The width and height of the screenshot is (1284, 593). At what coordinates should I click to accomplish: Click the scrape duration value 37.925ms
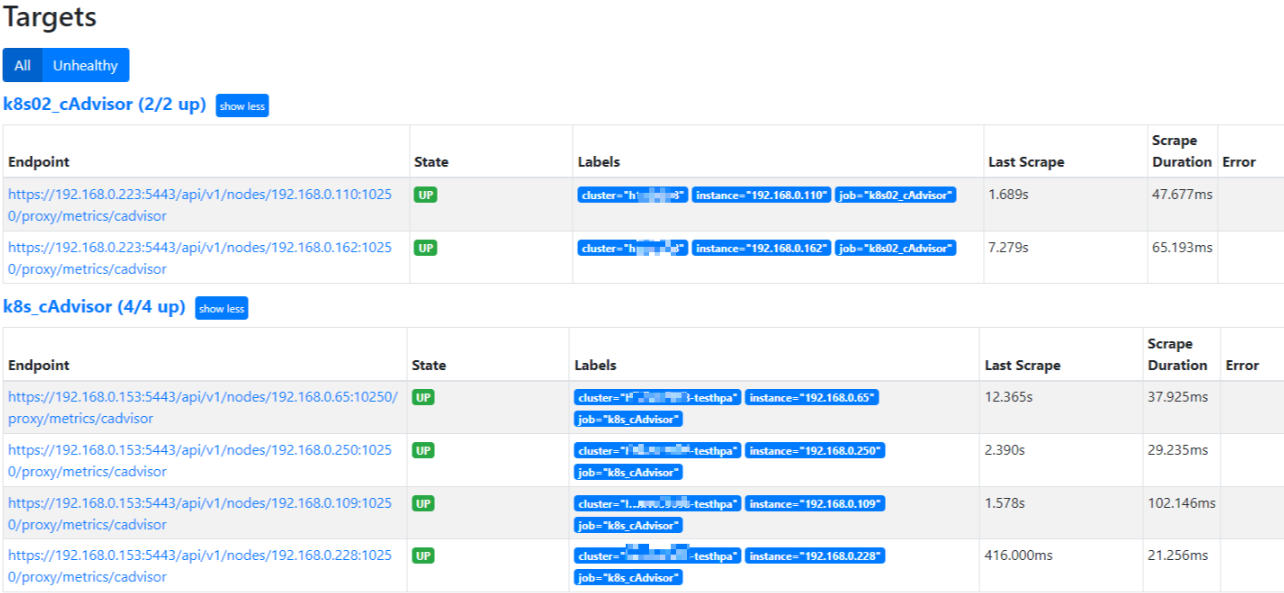[x=1178, y=397]
